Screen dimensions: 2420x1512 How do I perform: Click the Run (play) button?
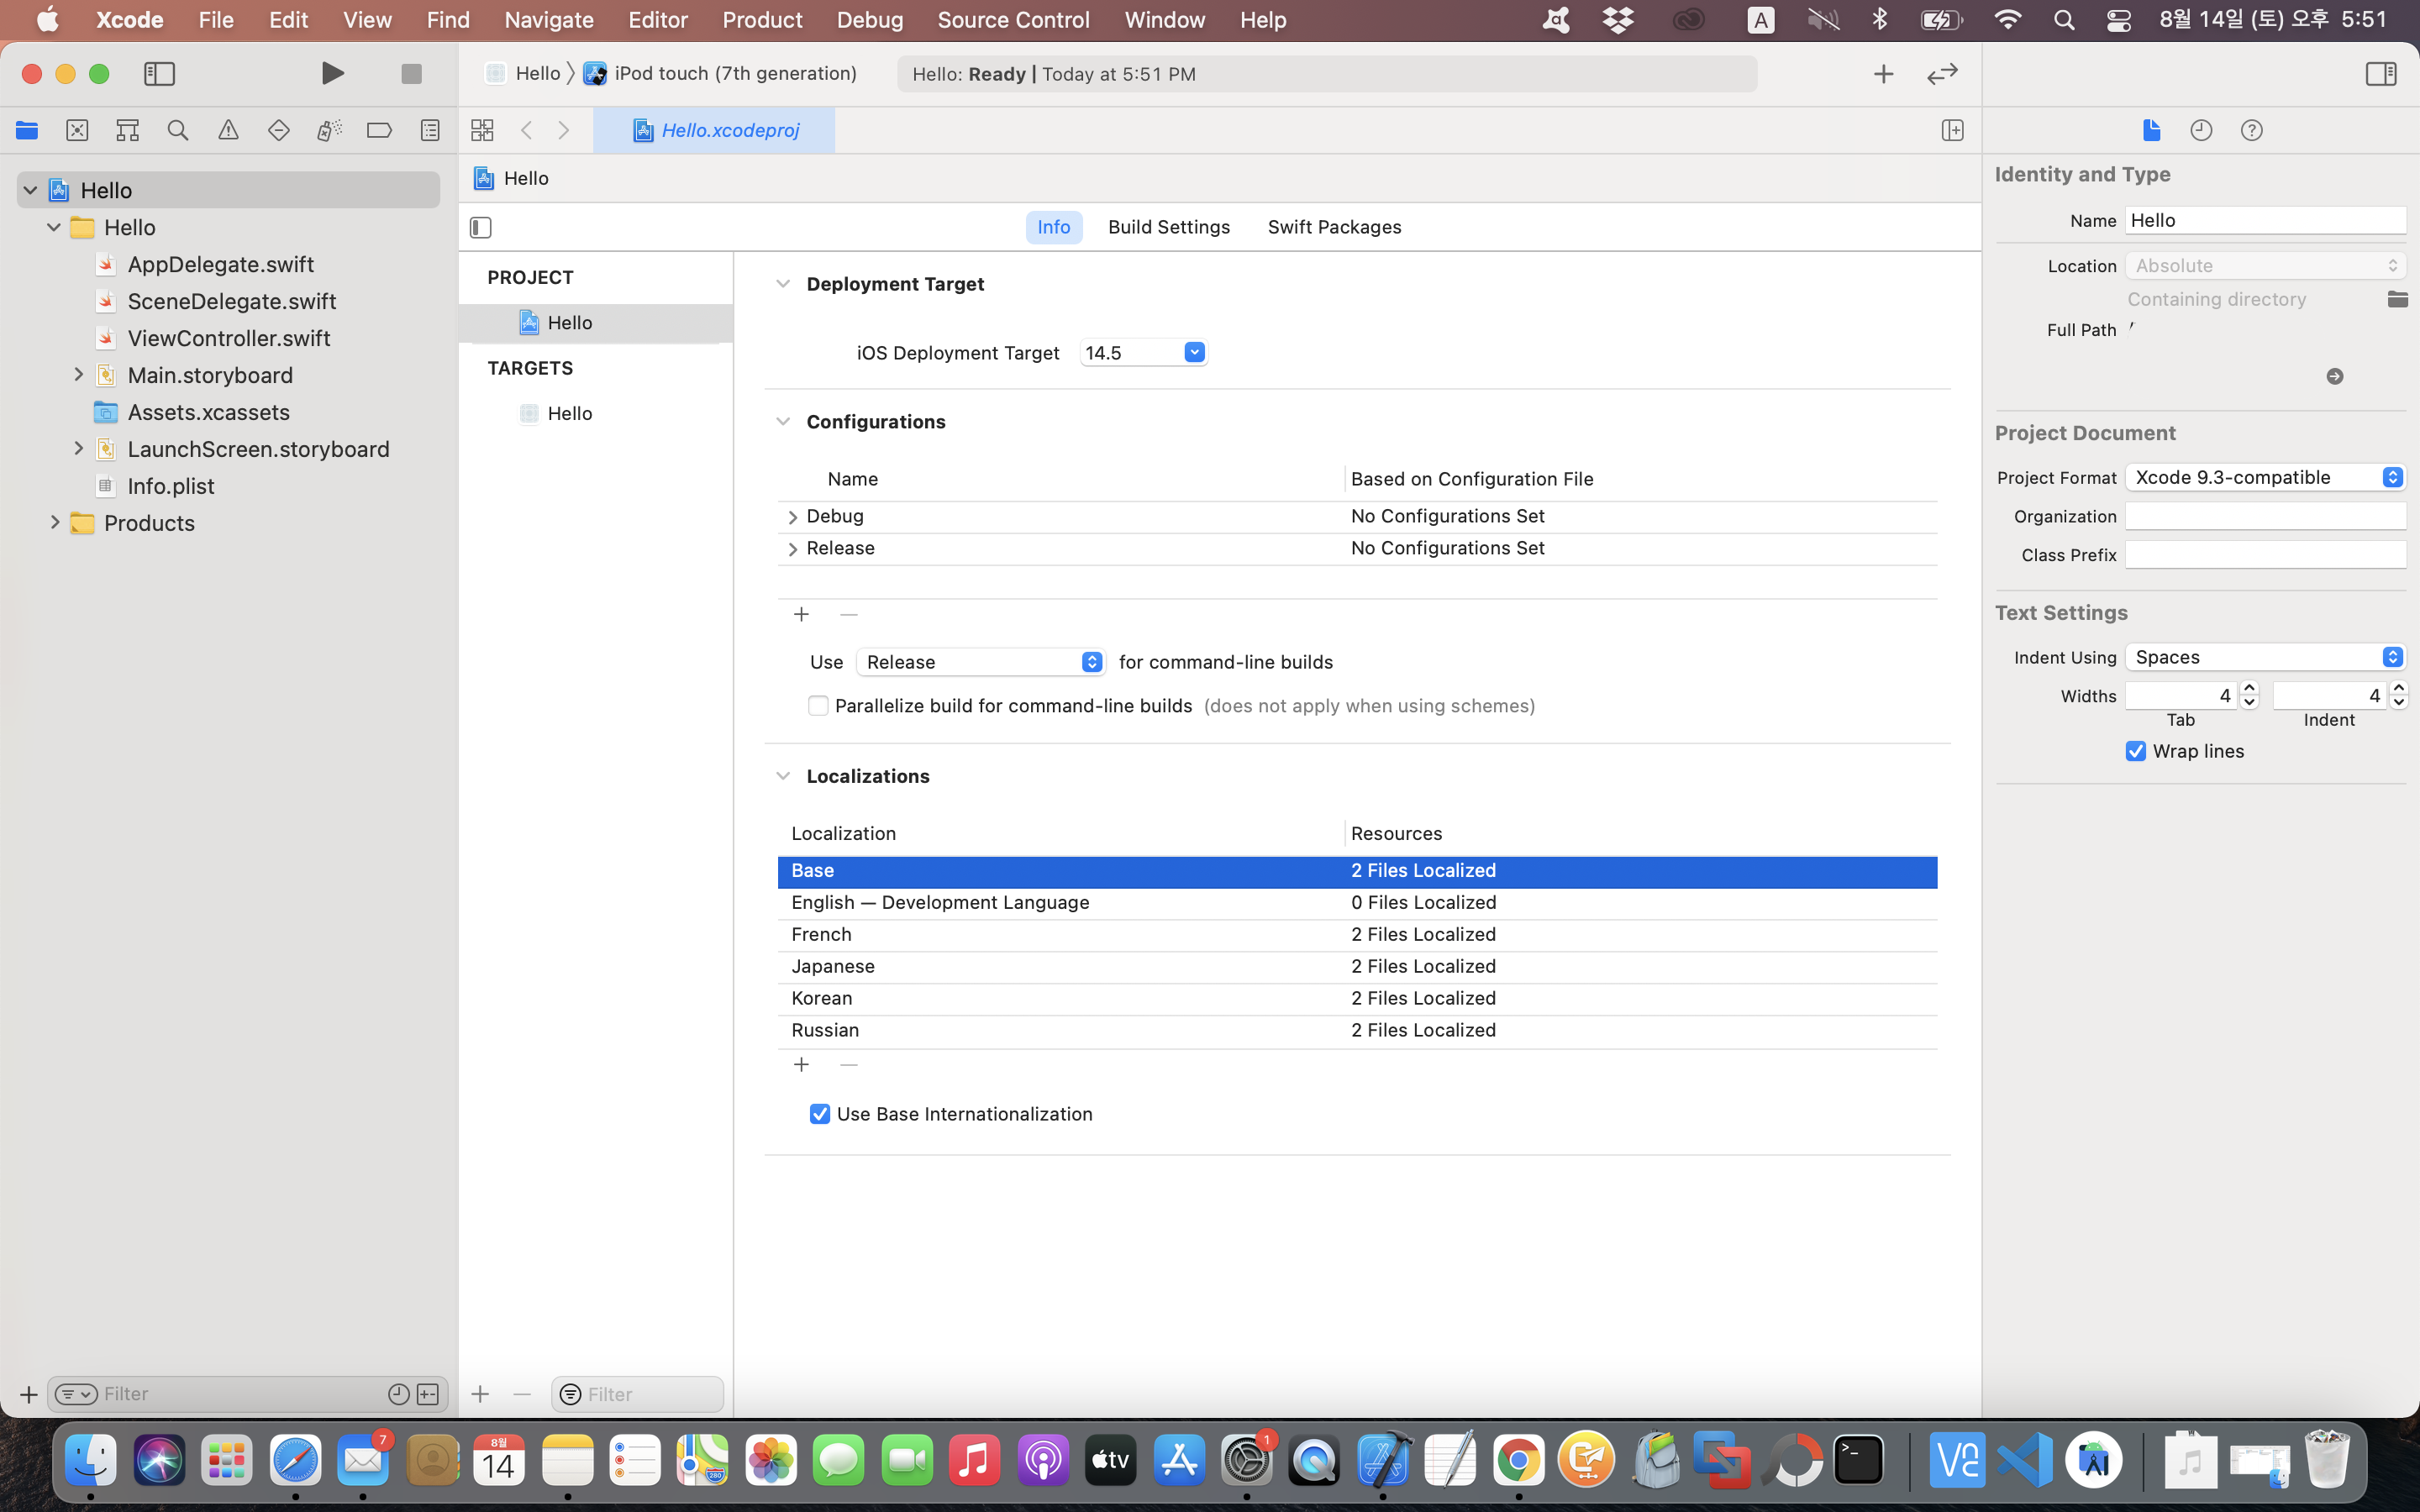click(332, 73)
